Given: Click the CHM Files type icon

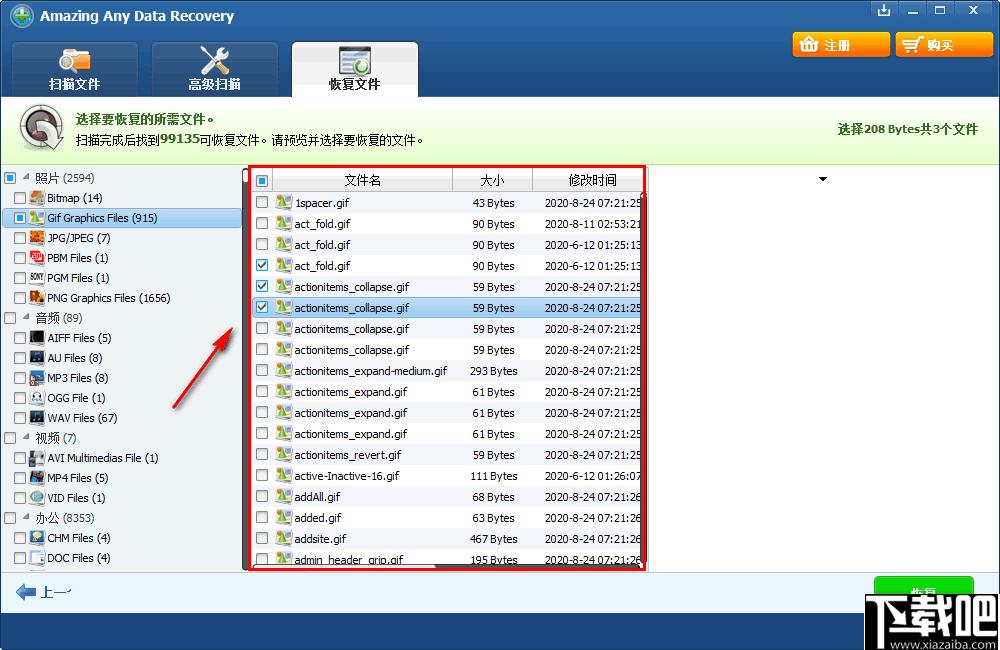Looking at the screenshot, I should tap(37, 538).
